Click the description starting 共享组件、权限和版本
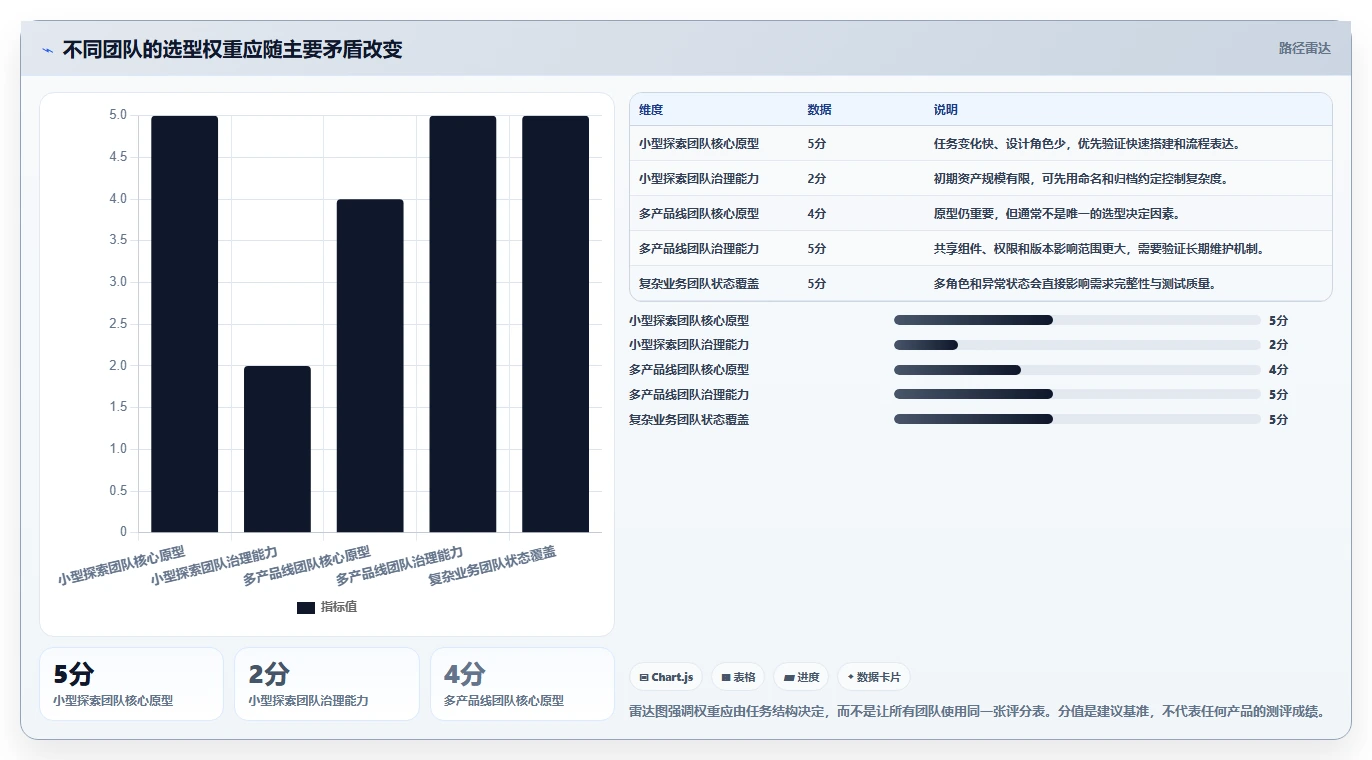This screenshot has height=760, width=1372. point(1099,248)
